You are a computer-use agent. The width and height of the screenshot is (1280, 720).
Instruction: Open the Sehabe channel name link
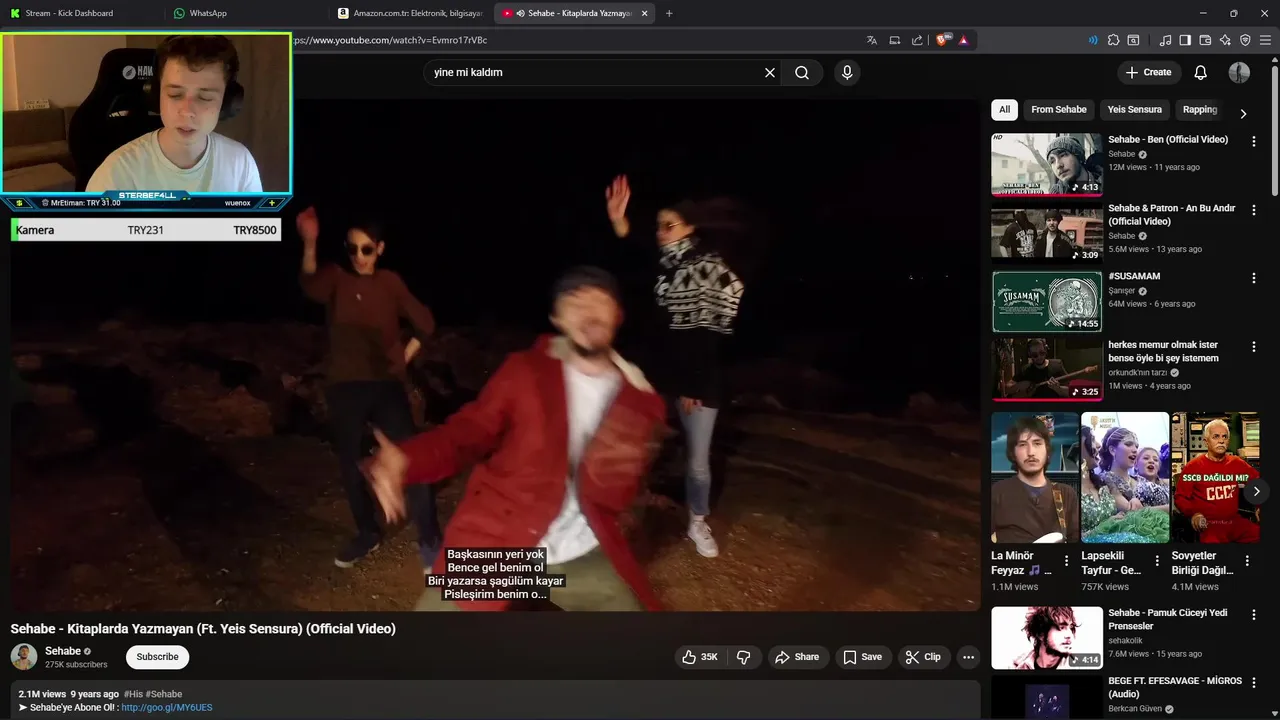click(63, 651)
